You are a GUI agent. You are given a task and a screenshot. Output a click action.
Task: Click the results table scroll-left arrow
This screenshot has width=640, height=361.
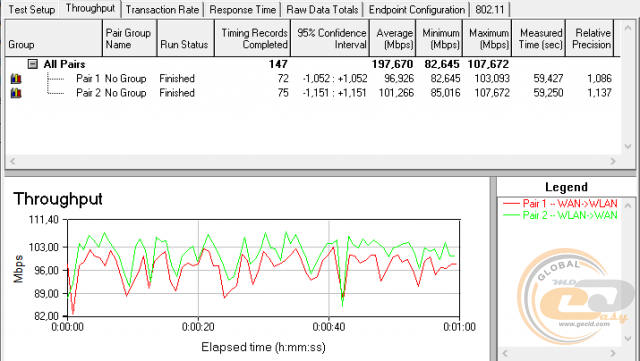[12, 161]
